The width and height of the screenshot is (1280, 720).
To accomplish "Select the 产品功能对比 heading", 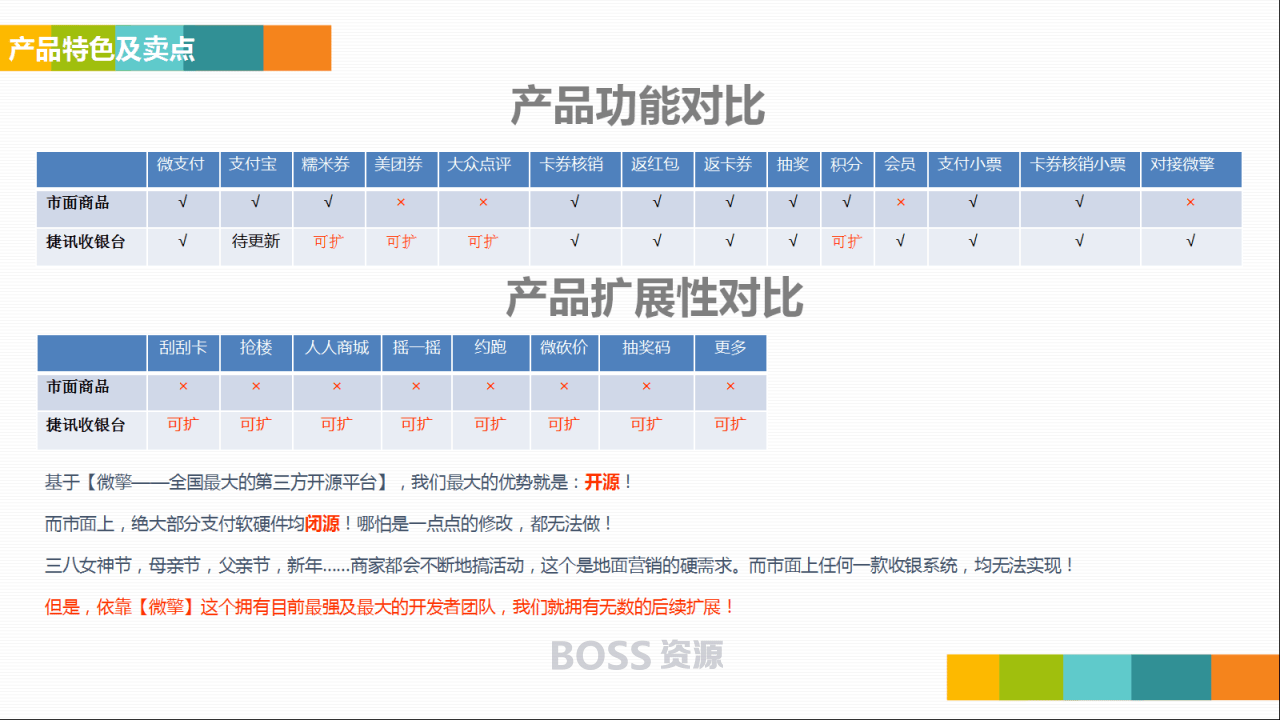I will pyautogui.click(x=638, y=106).
